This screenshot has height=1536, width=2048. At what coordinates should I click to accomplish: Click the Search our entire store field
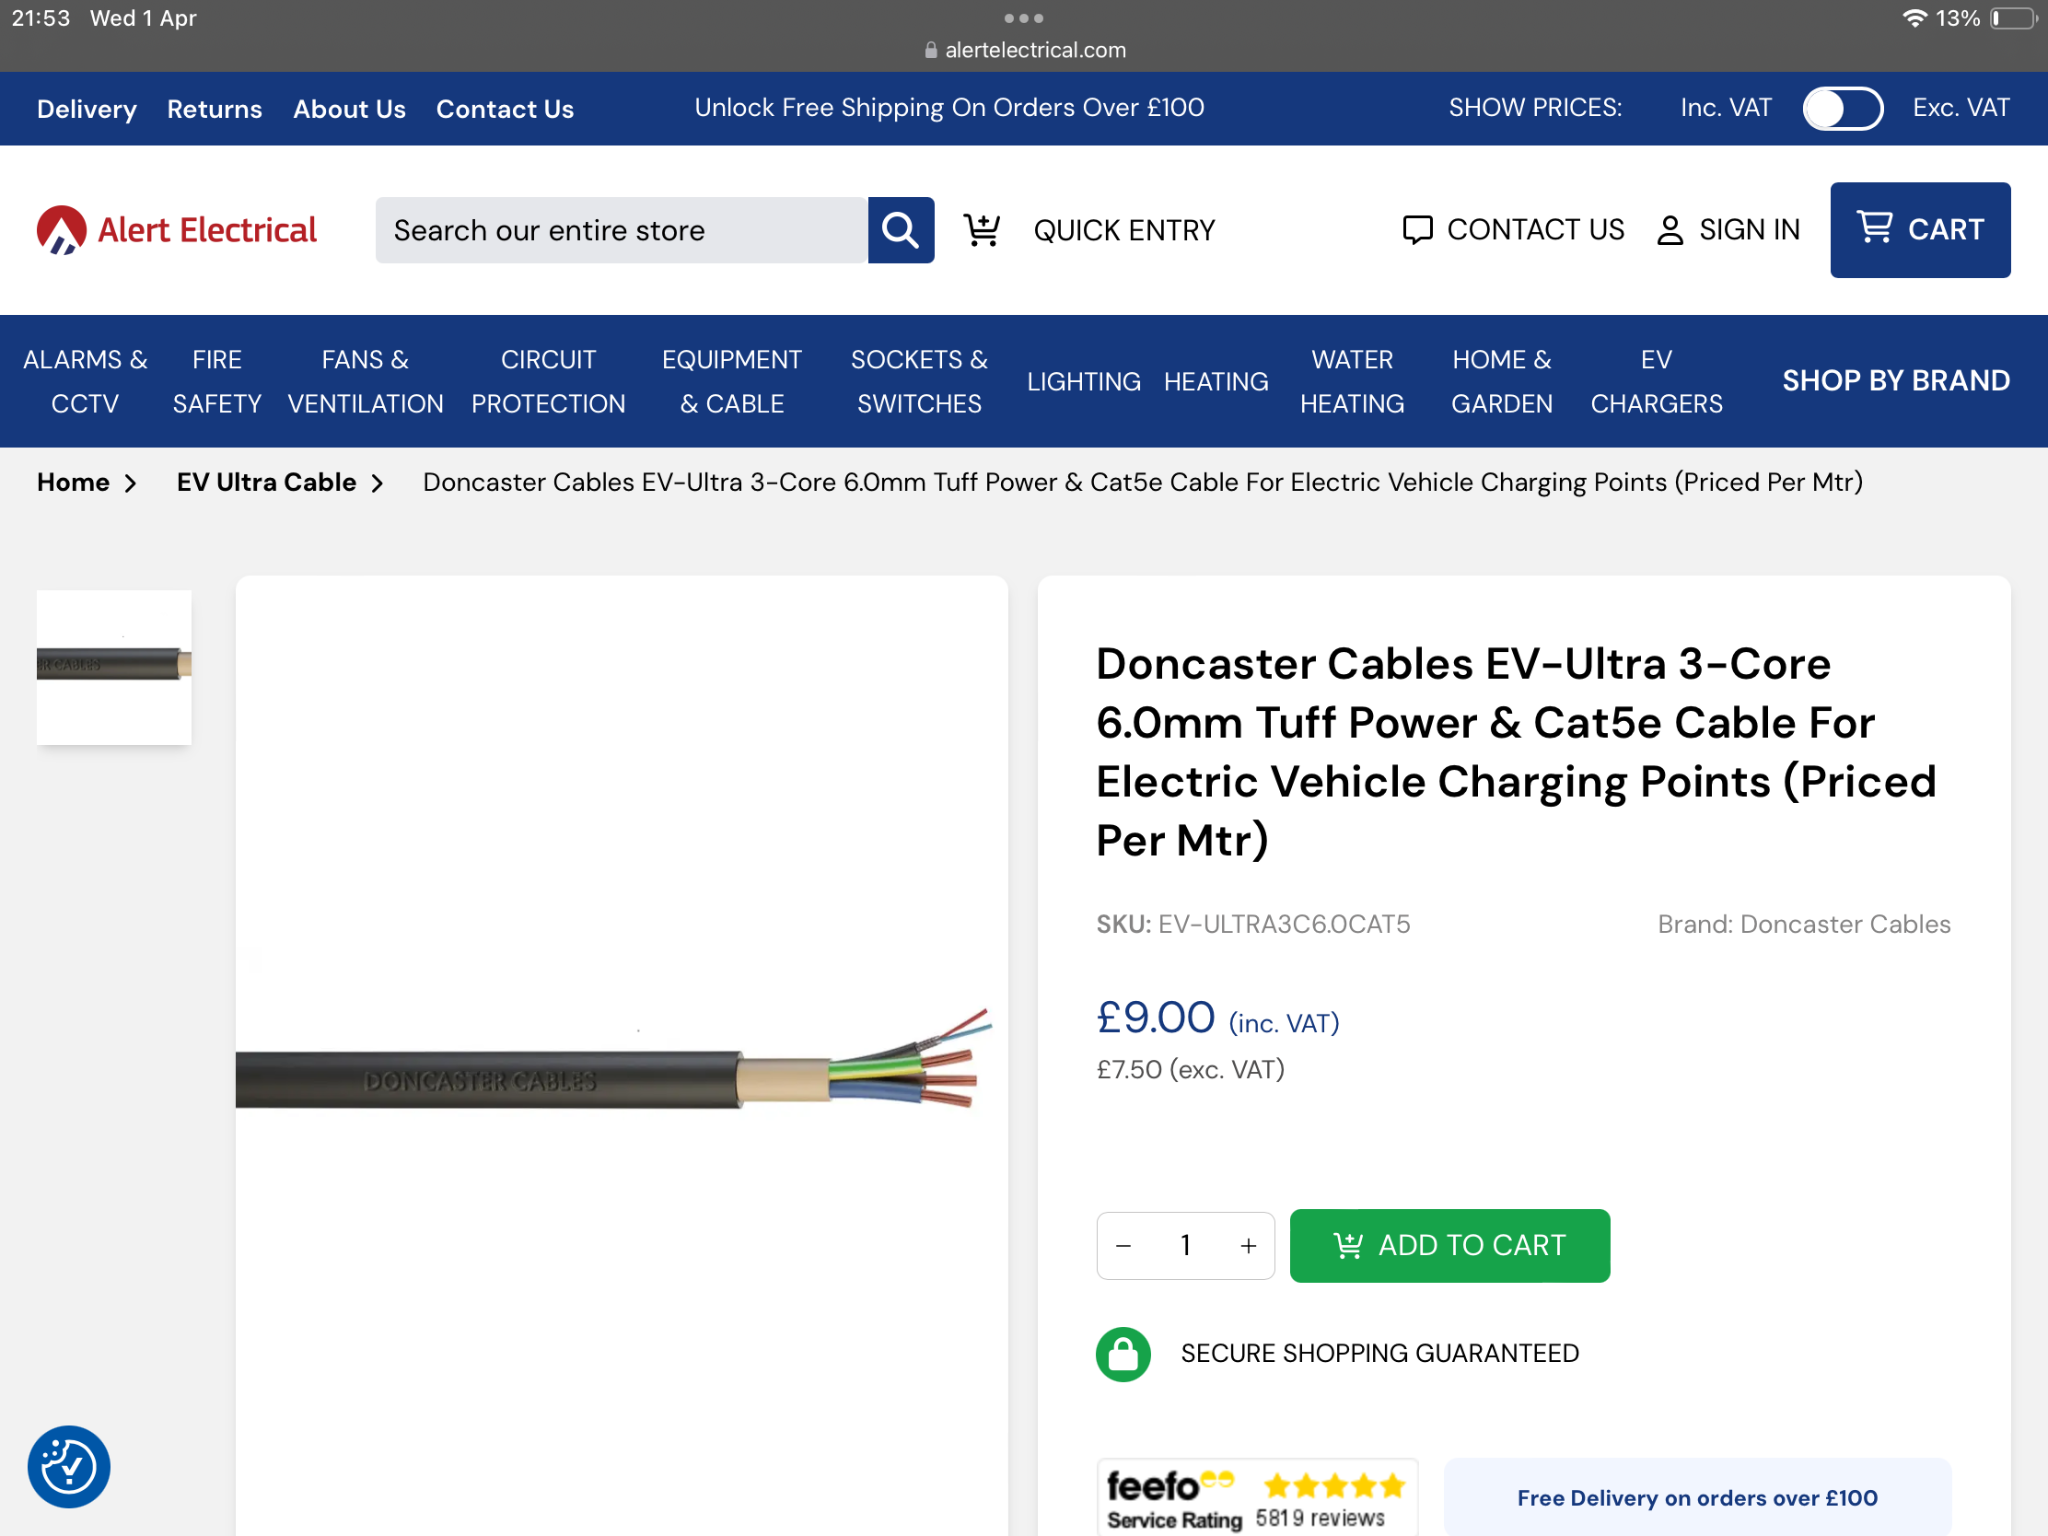pos(621,230)
